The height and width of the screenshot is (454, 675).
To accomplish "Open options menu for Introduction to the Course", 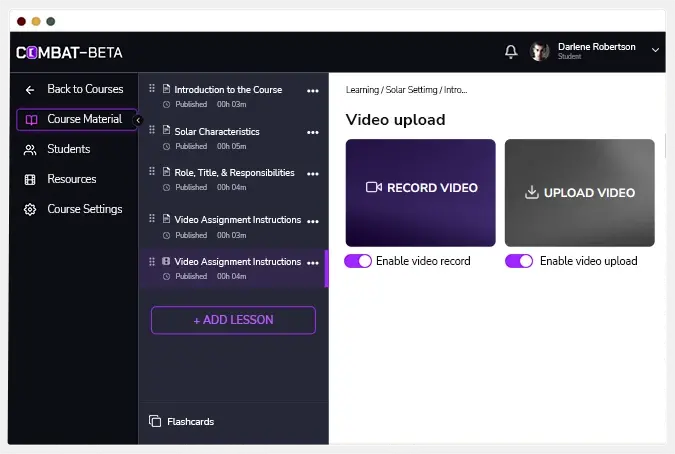I will click(313, 90).
